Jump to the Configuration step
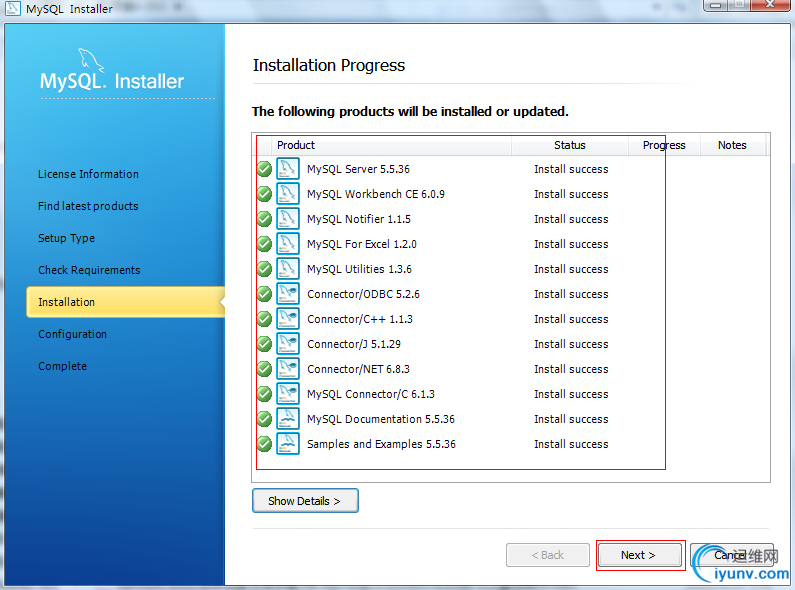 pyautogui.click(x=73, y=334)
